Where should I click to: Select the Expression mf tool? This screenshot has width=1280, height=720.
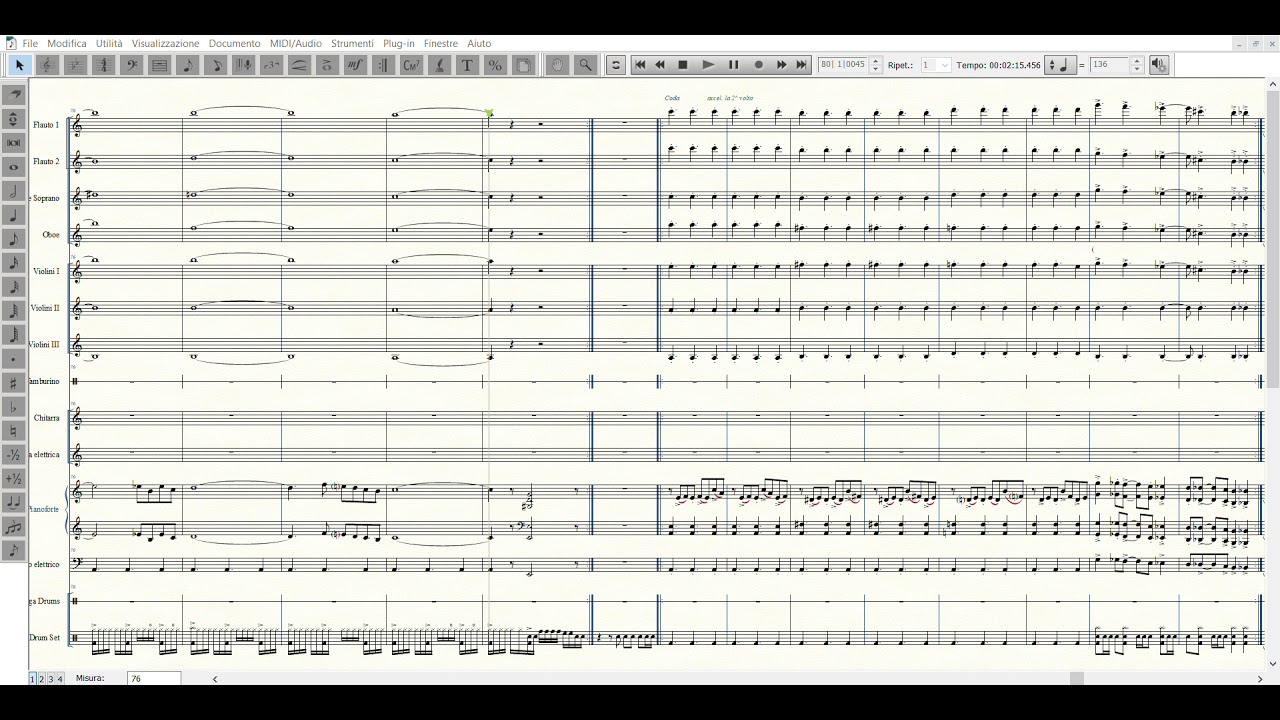[x=355, y=65]
